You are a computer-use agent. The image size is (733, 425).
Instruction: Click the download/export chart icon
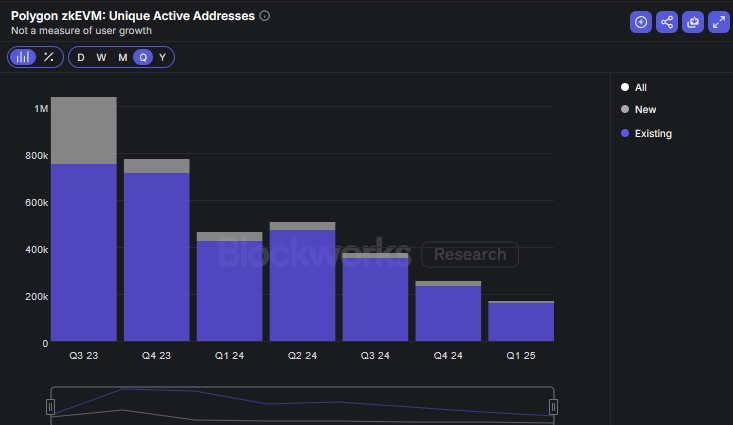pos(693,22)
